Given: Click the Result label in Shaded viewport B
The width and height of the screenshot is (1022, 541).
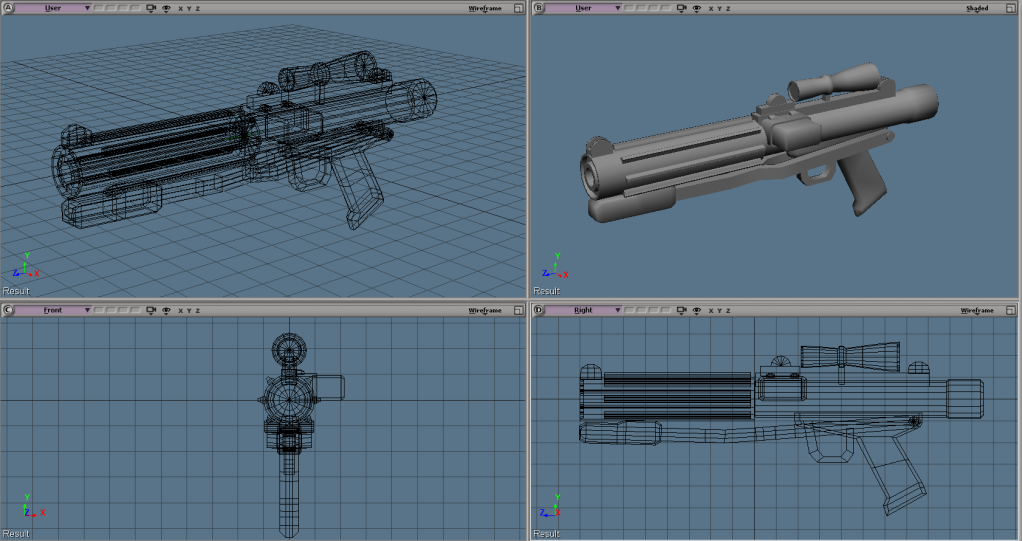Looking at the screenshot, I should [546, 291].
